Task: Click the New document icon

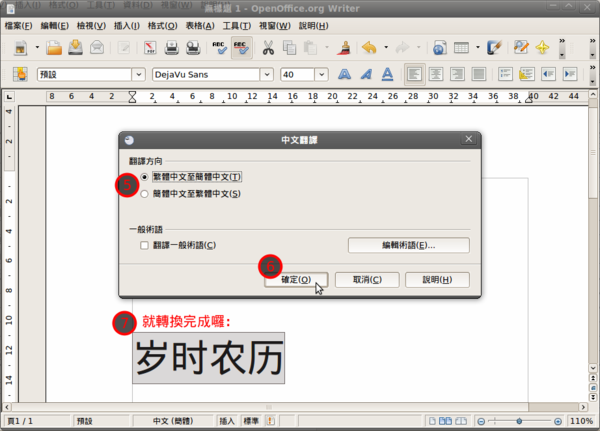Action: [20, 48]
